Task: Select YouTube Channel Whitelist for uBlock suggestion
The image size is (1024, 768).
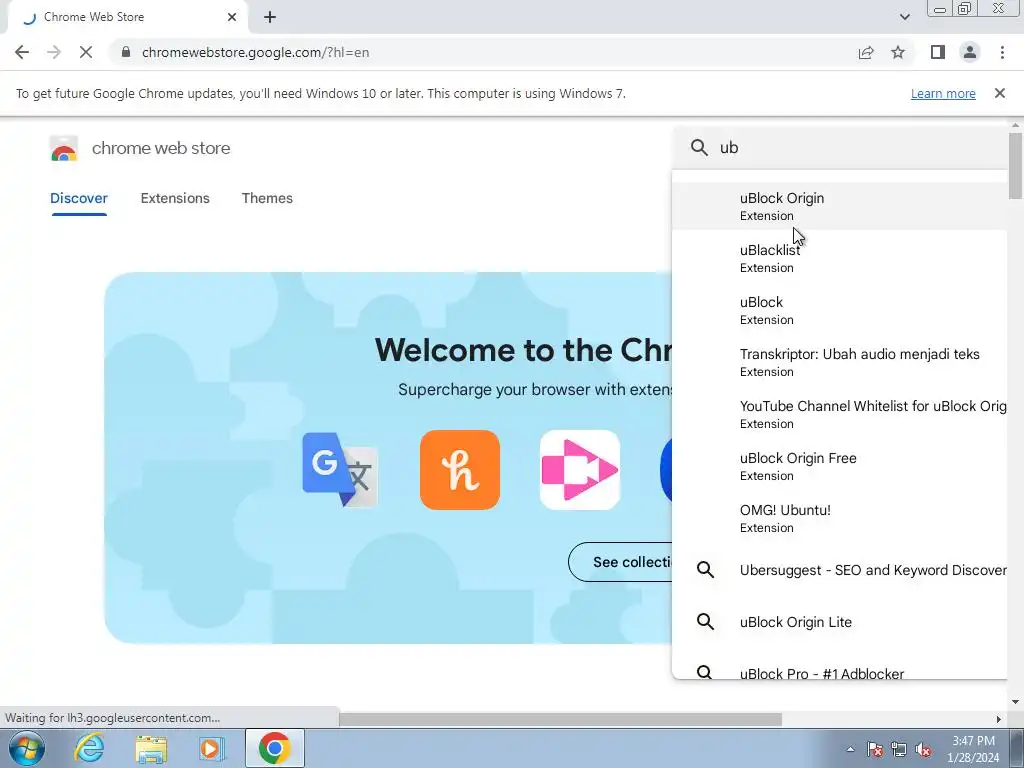Action: pyautogui.click(x=840, y=414)
